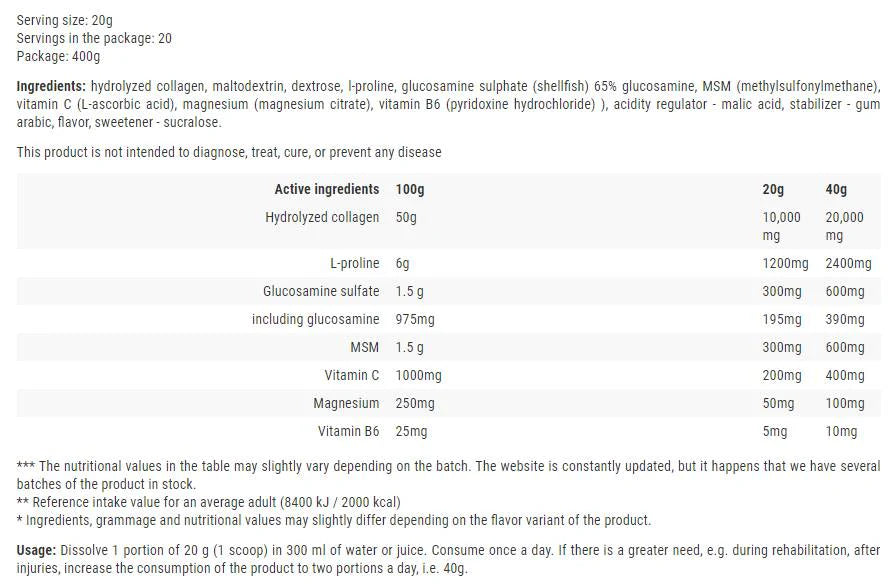Click the "Servings in the package: 20" text
This screenshot has width=894, height=586.
(94, 38)
